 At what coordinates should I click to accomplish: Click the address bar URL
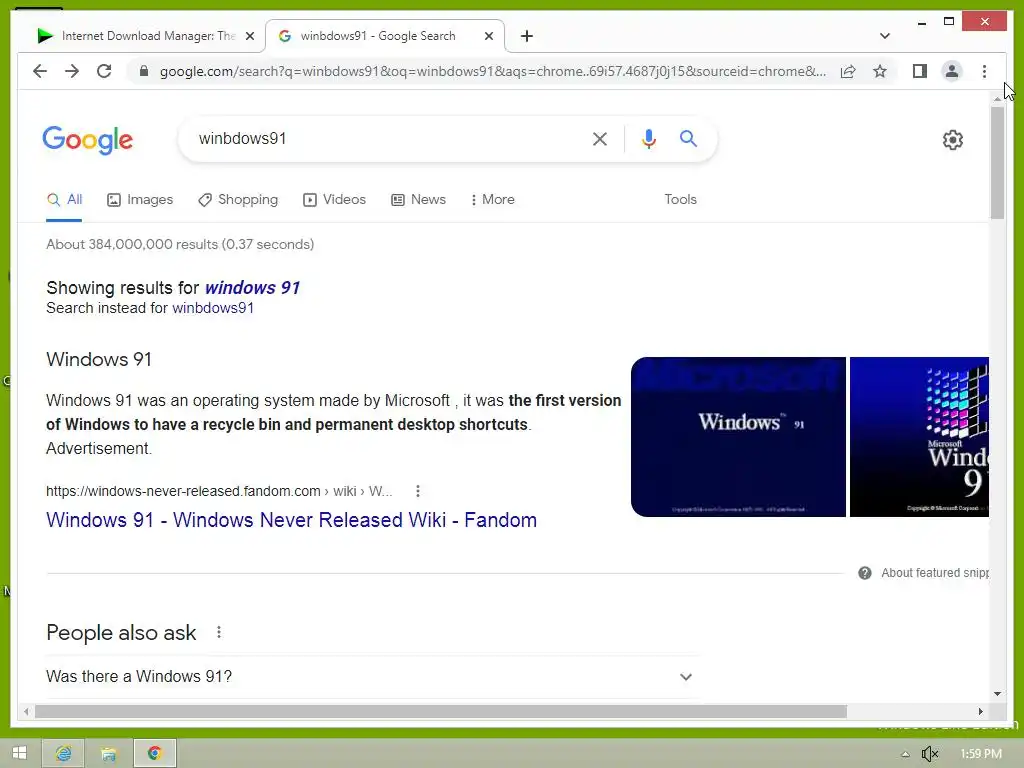click(493, 71)
